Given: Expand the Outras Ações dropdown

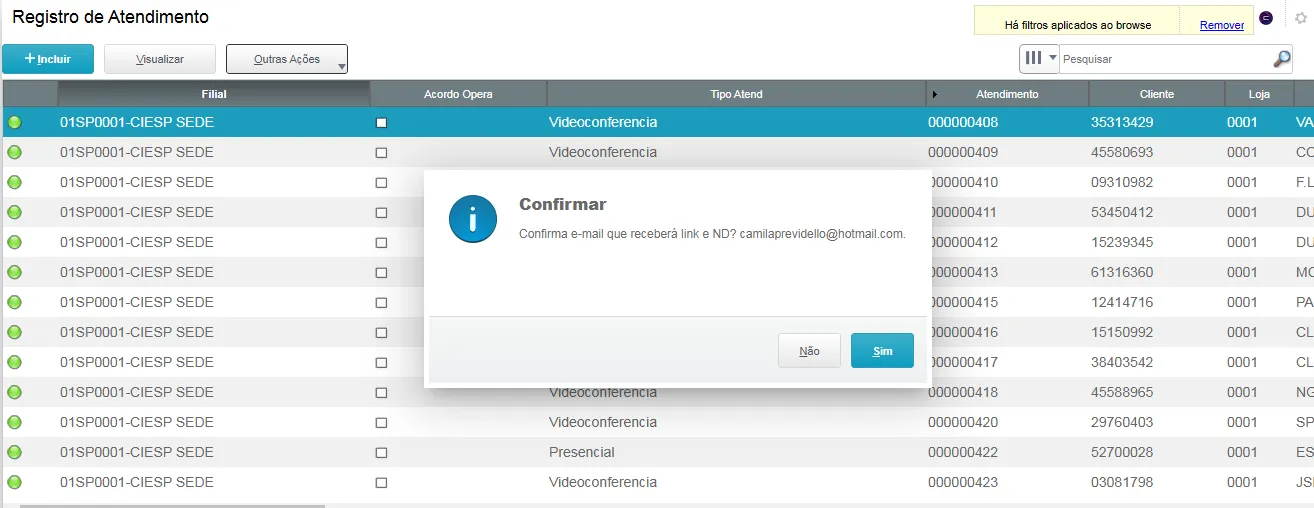Looking at the screenshot, I should (x=287, y=60).
